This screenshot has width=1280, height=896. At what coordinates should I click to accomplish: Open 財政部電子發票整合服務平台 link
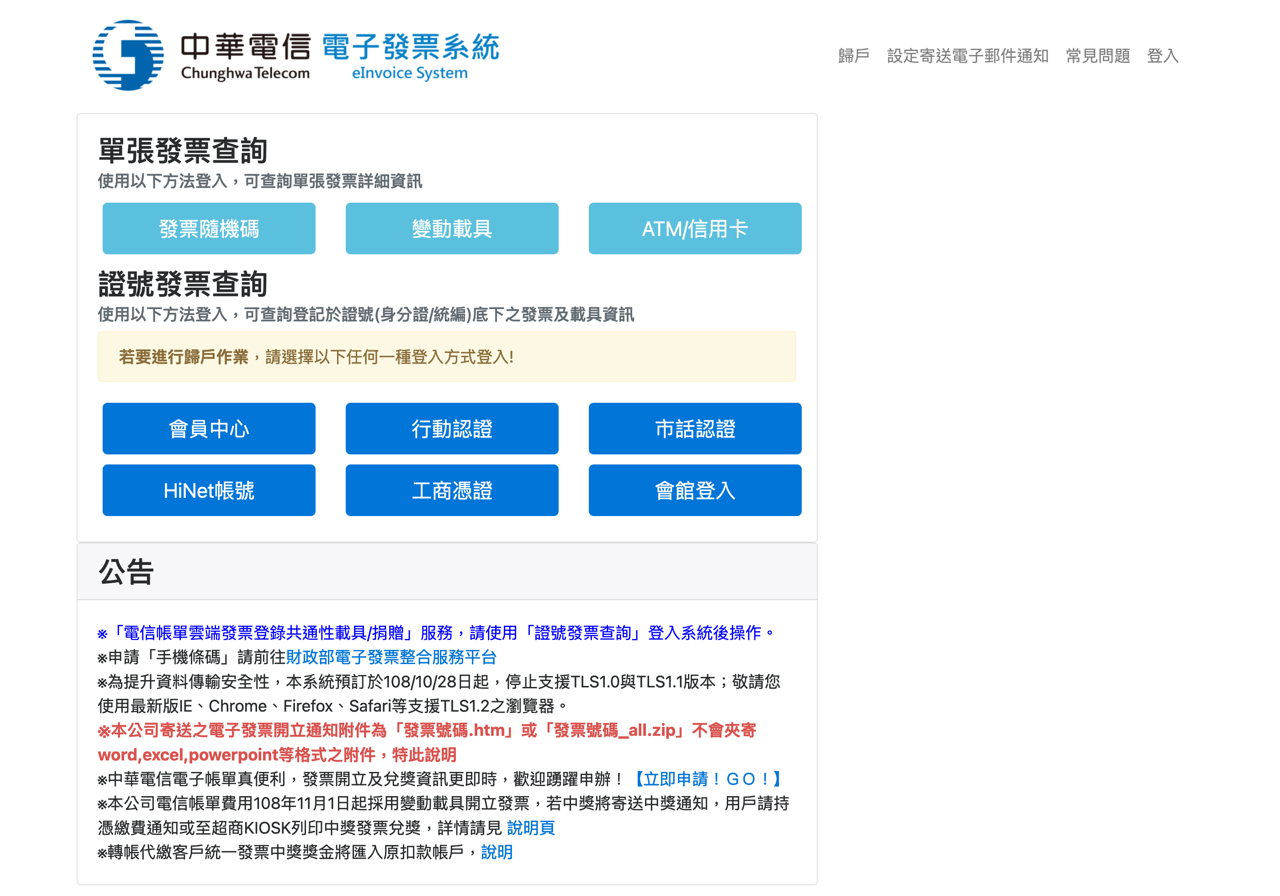pos(391,657)
